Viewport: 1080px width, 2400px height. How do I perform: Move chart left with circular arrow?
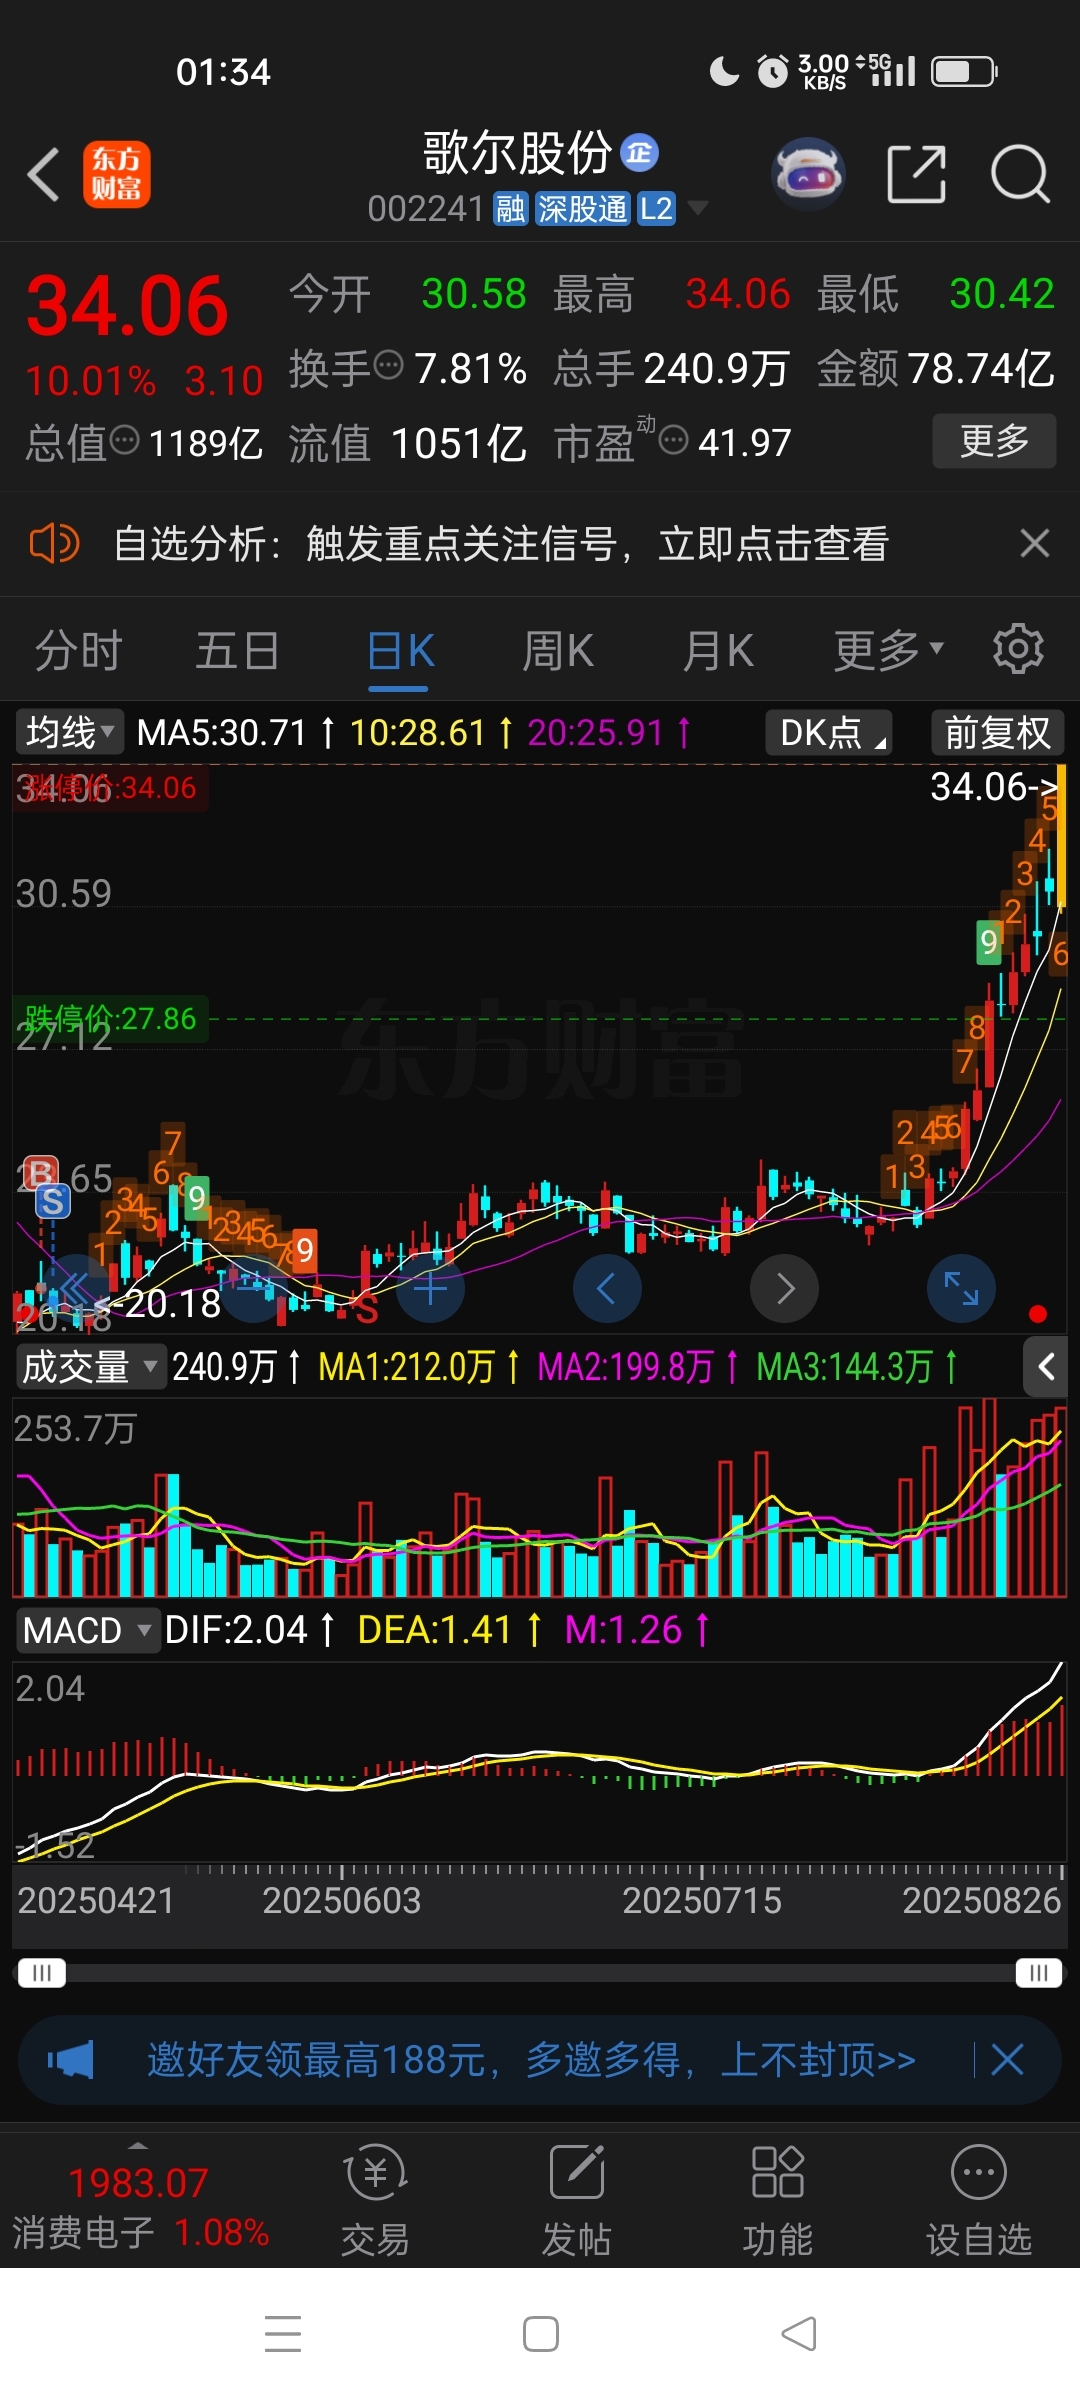click(x=607, y=1289)
